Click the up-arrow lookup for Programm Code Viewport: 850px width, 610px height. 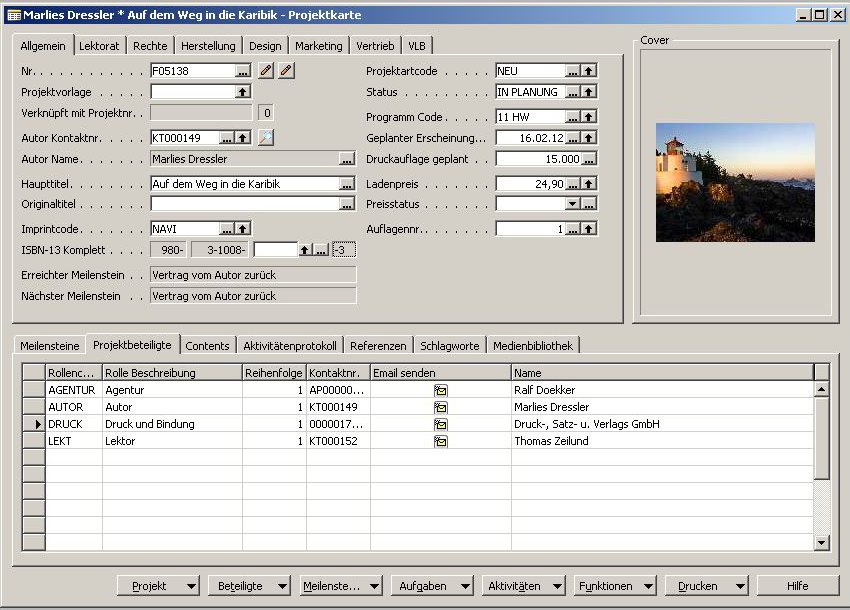coord(589,117)
